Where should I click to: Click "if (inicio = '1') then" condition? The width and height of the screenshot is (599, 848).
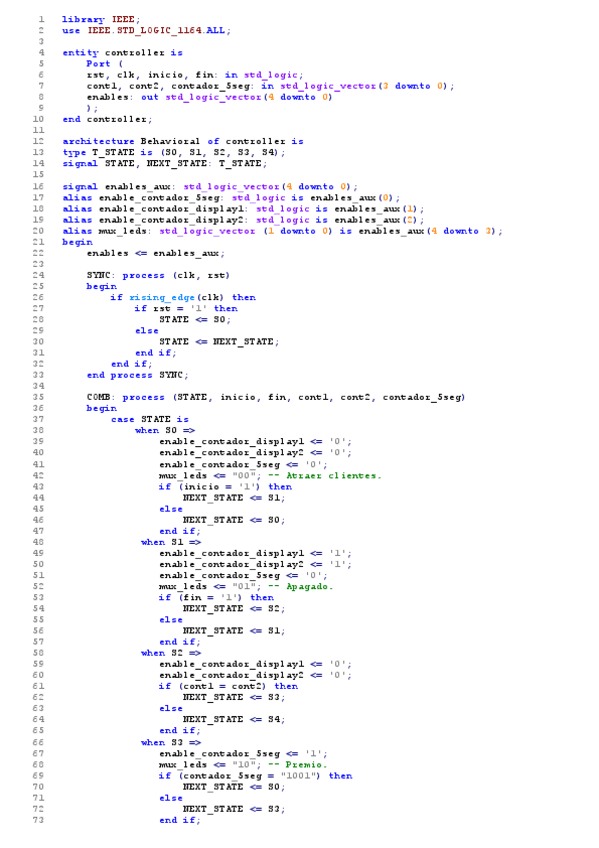point(225,487)
